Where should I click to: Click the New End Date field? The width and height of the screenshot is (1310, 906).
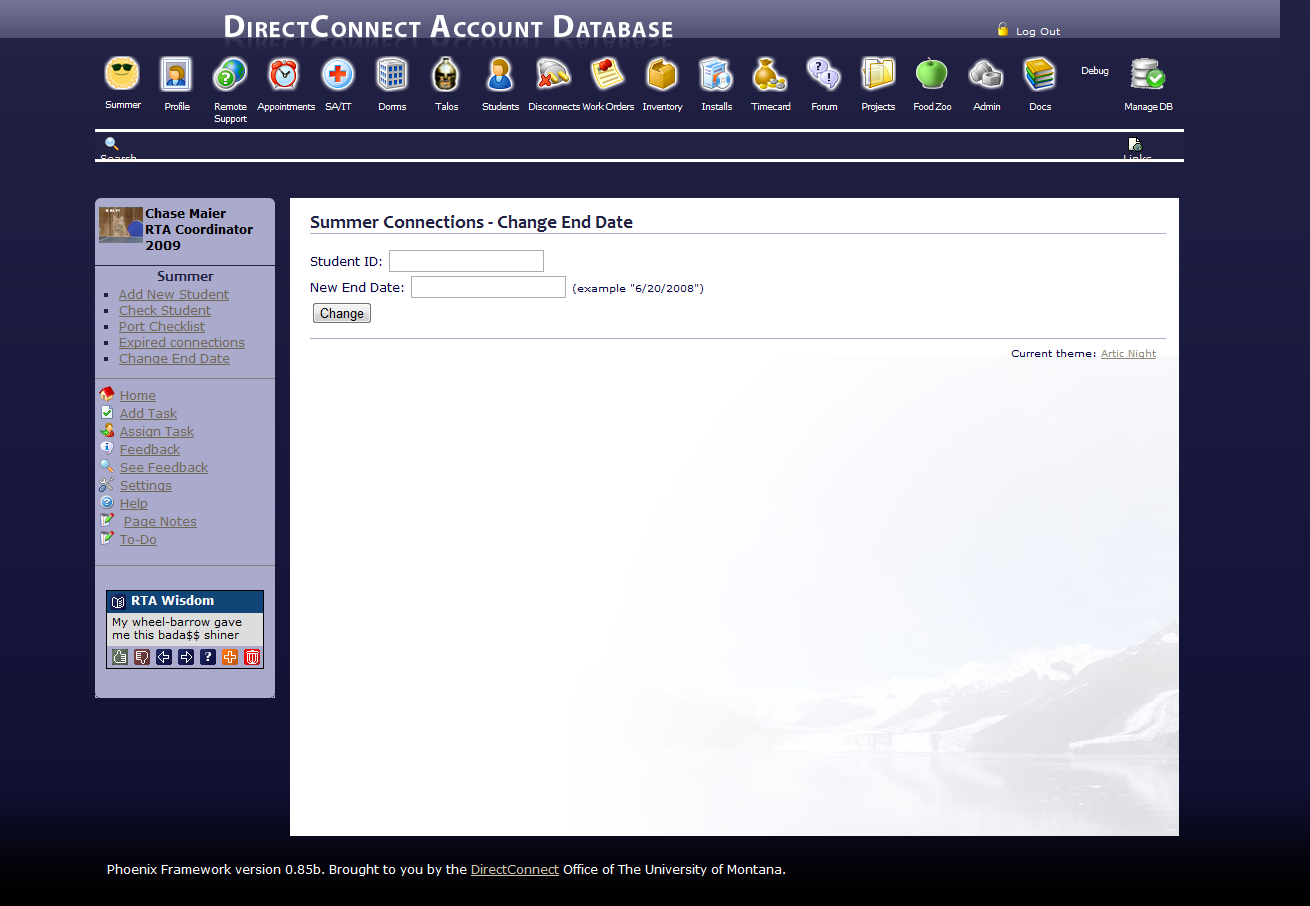[488, 287]
